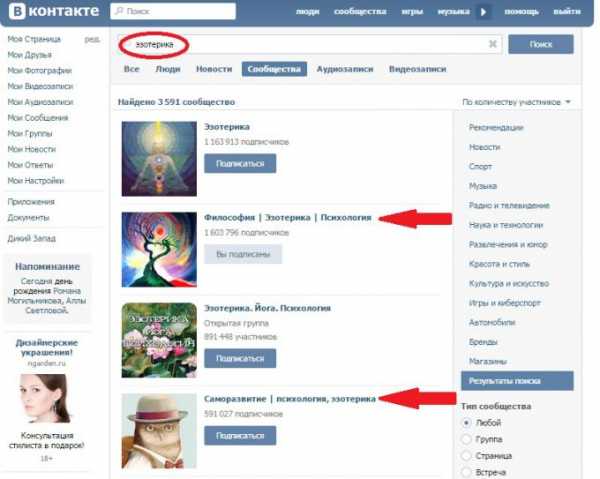Open the "Дизайнерские украшения!" ad title

(x=47, y=347)
